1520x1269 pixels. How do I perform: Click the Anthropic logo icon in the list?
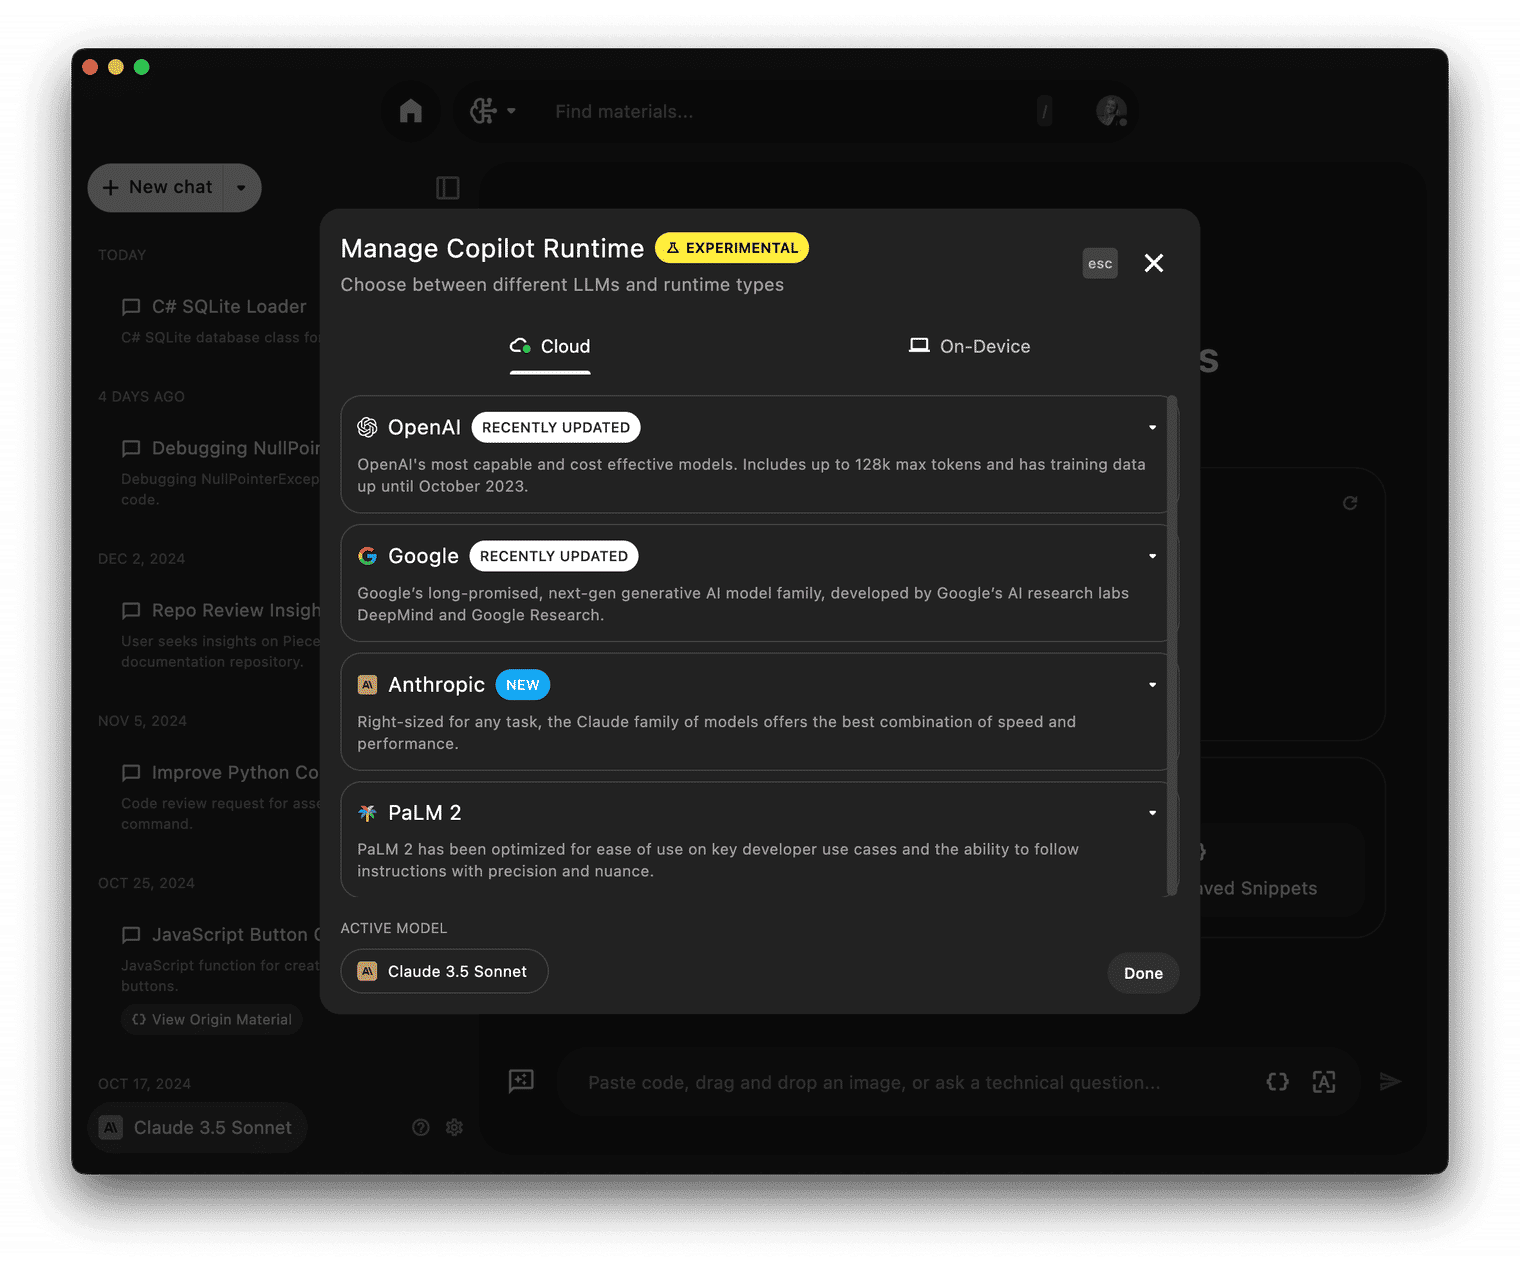pyautogui.click(x=367, y=685)
